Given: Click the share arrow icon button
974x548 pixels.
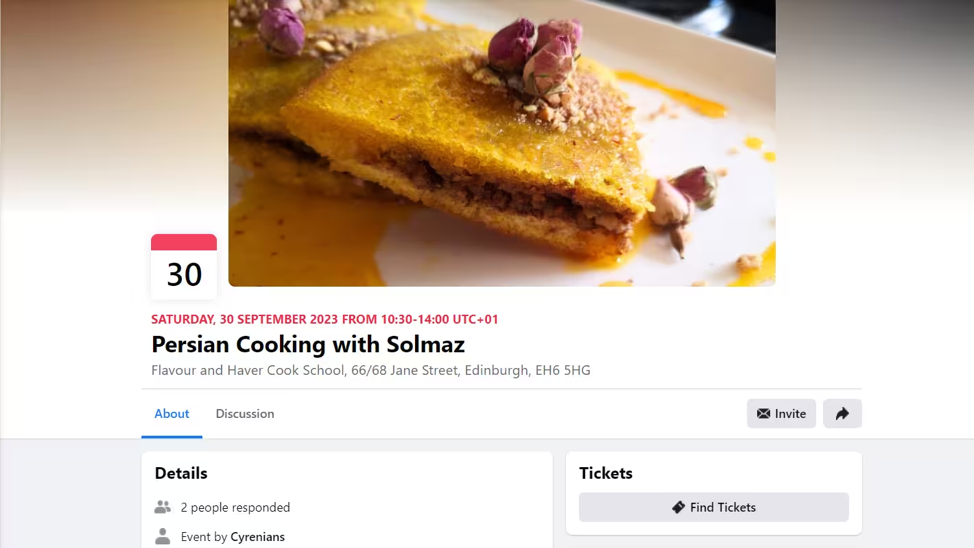Looking at the screenshot, I should coord(842,414).
